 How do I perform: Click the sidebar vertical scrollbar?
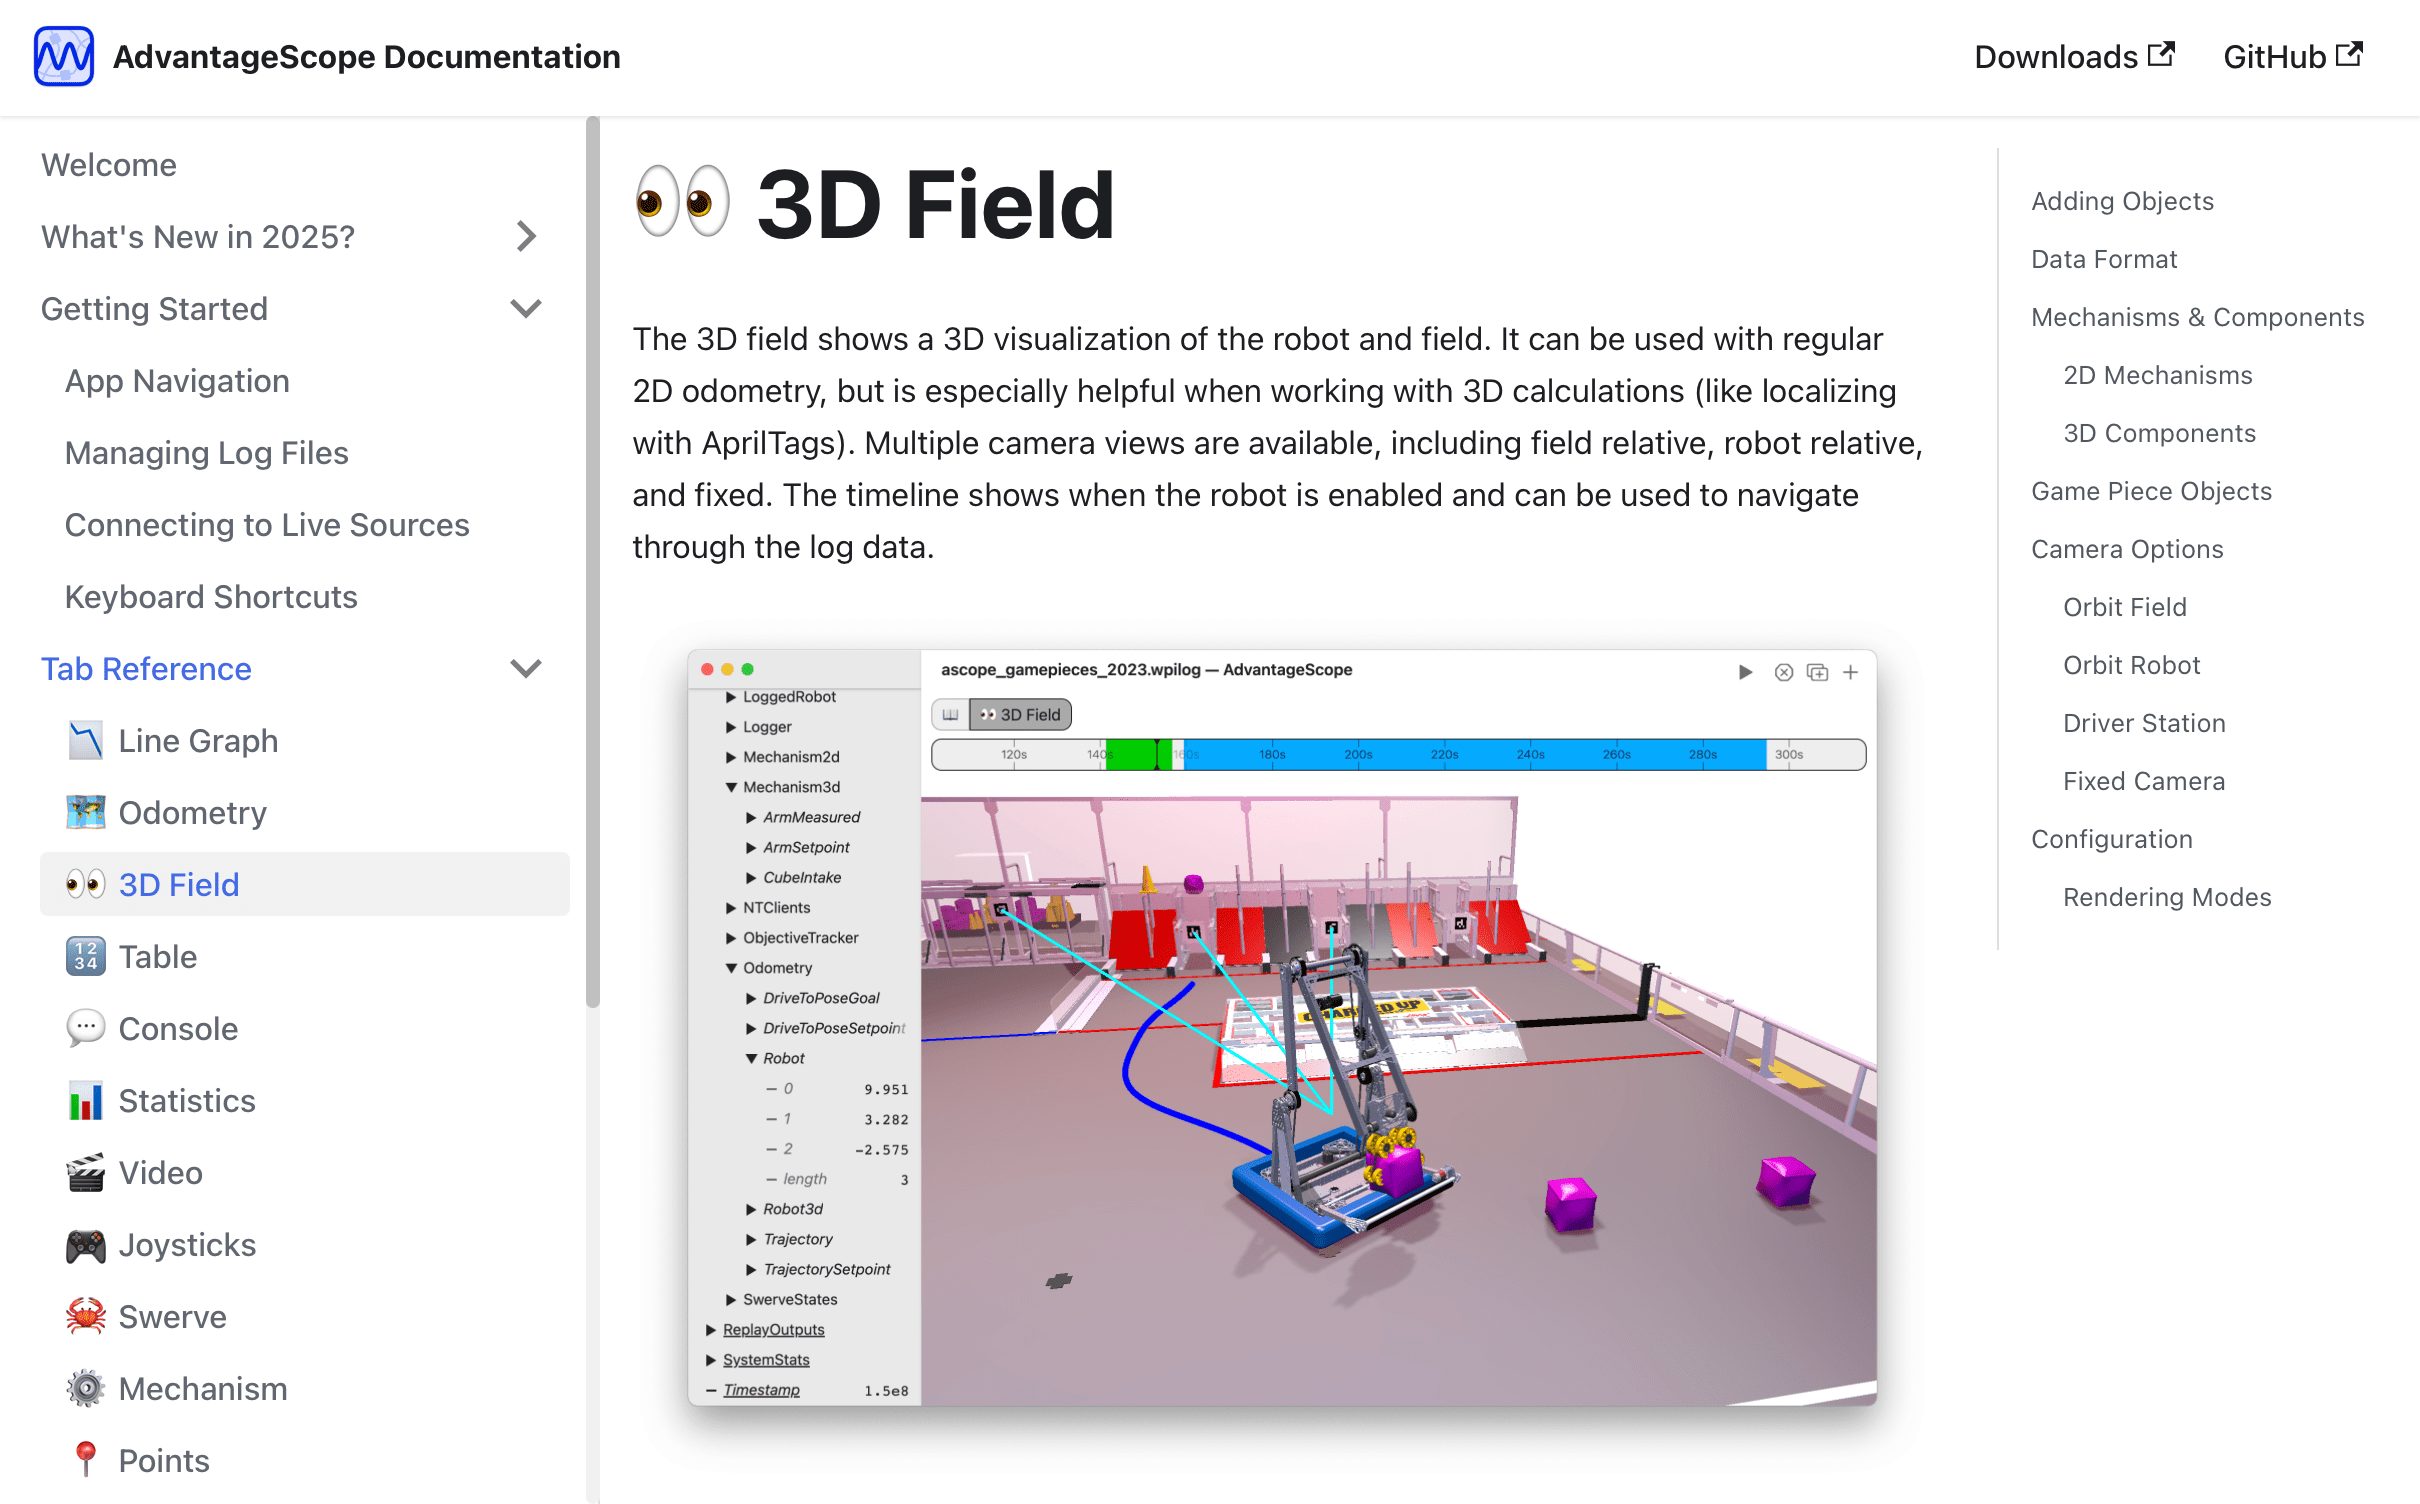click(x=592, y=560)
